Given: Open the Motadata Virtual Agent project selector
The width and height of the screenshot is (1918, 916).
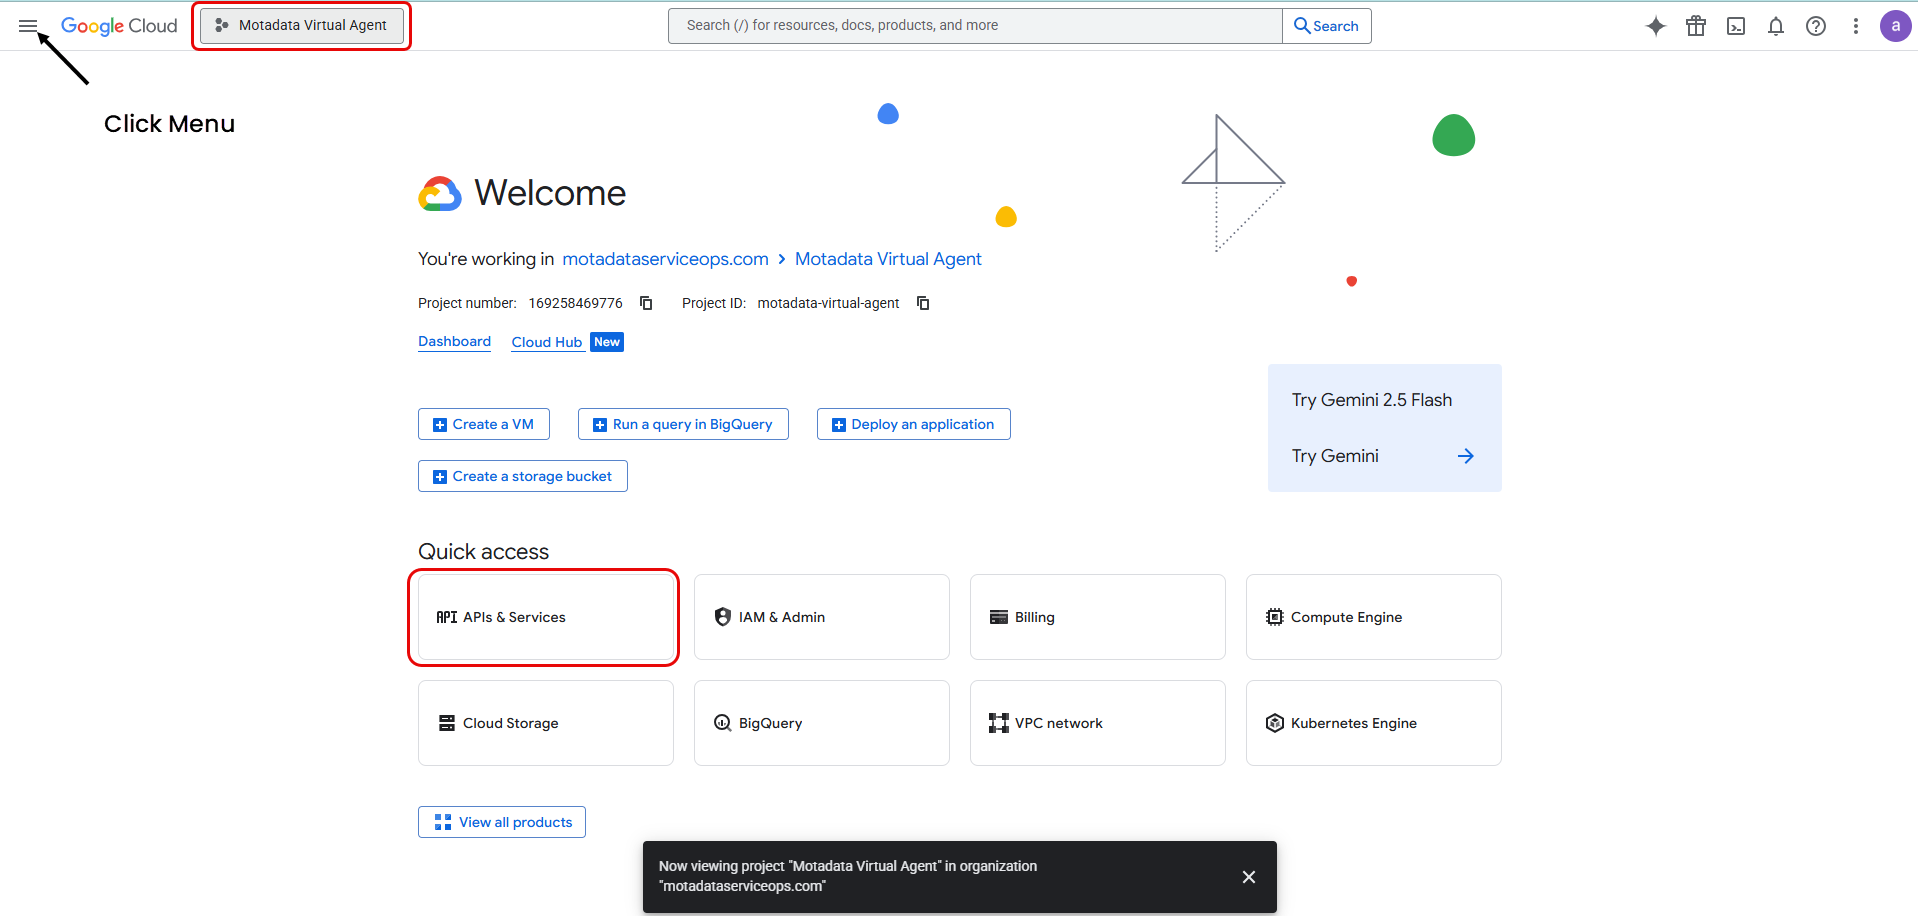Looking at the screenshot, I should [301, 25].
